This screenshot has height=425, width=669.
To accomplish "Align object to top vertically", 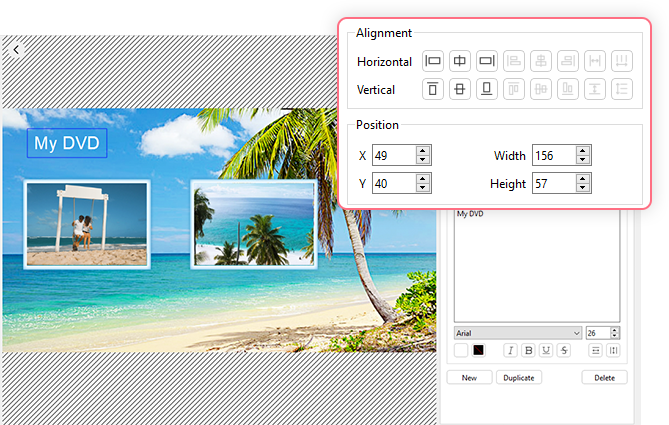I will 433,89.
